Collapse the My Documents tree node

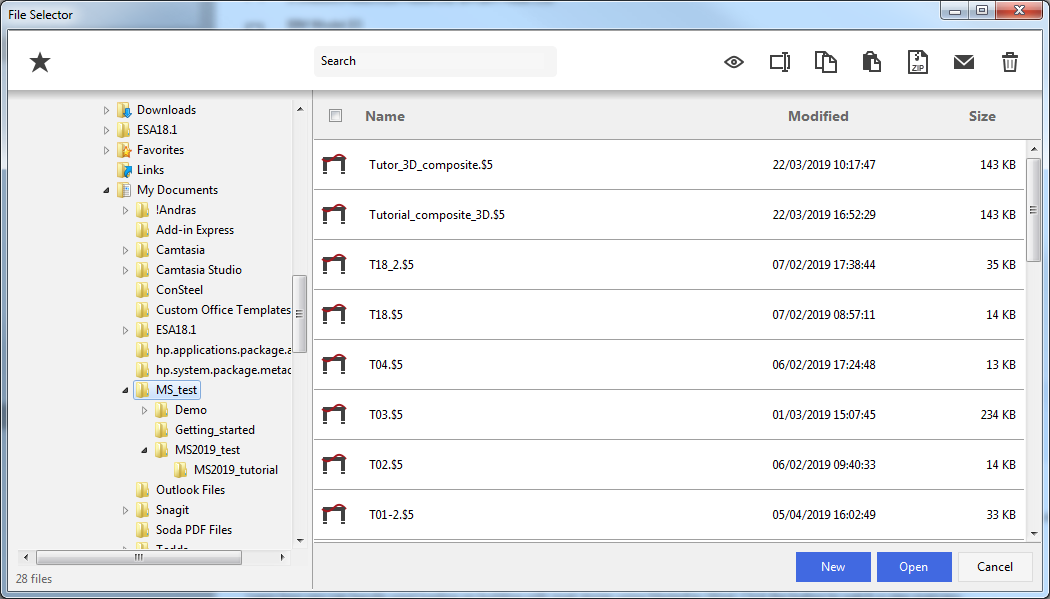(106, 190)
